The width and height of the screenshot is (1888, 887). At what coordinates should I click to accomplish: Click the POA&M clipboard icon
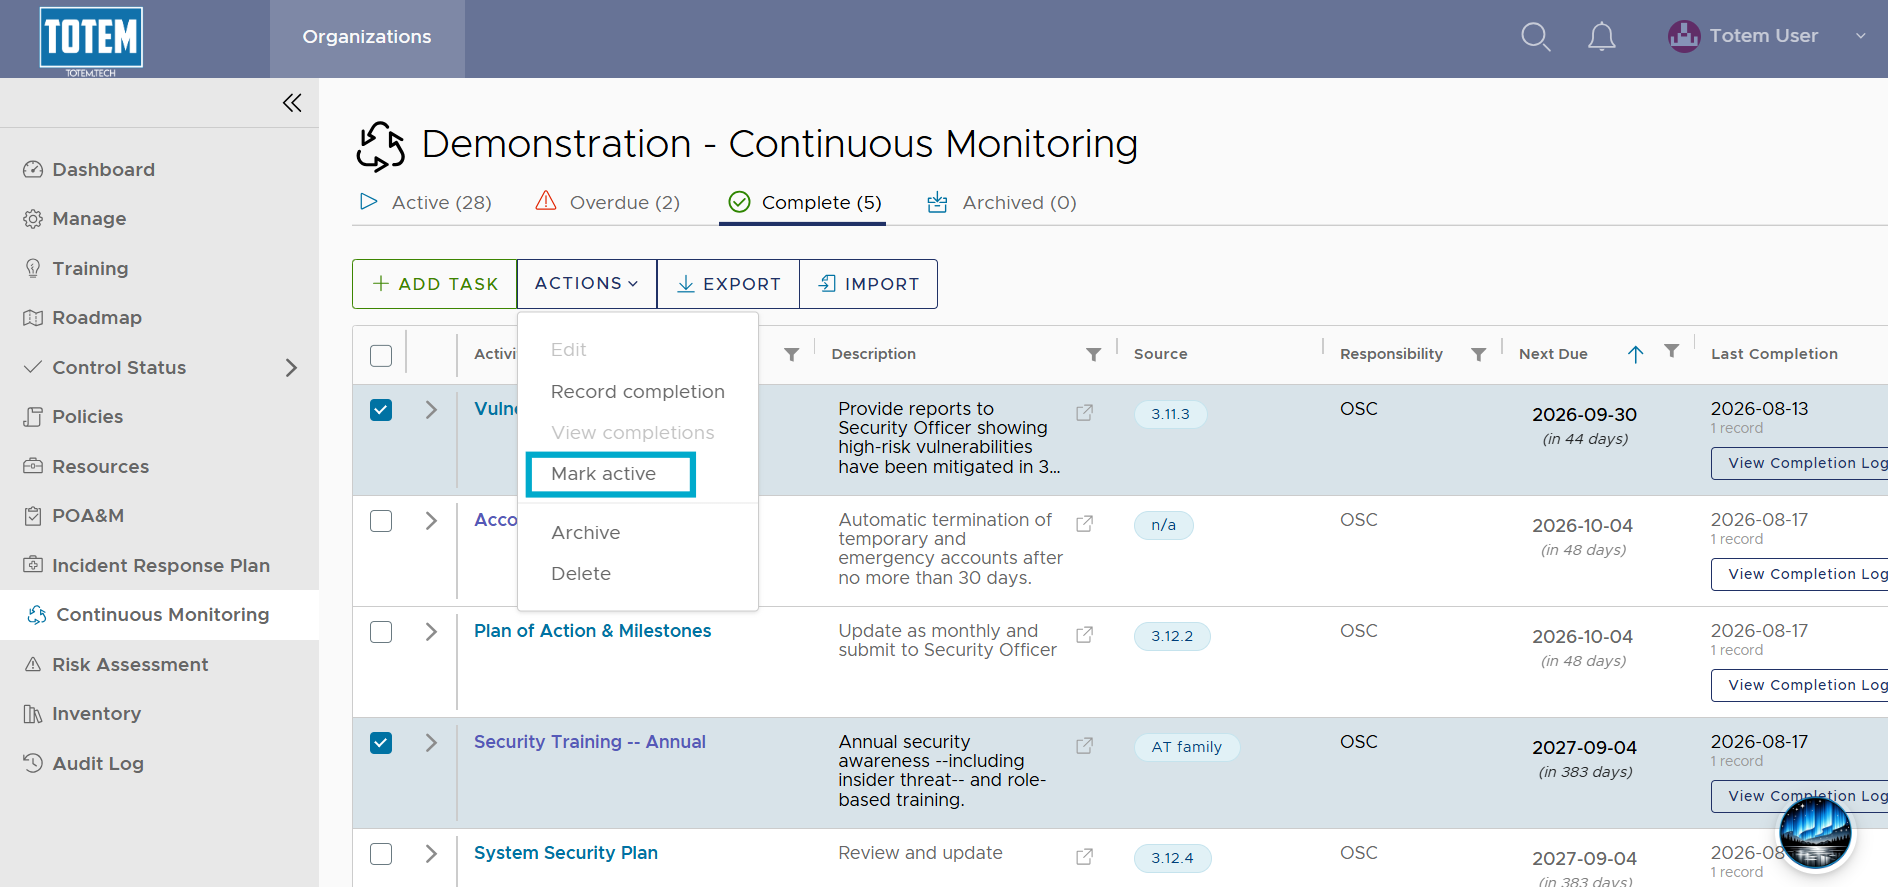click(33, 516)
